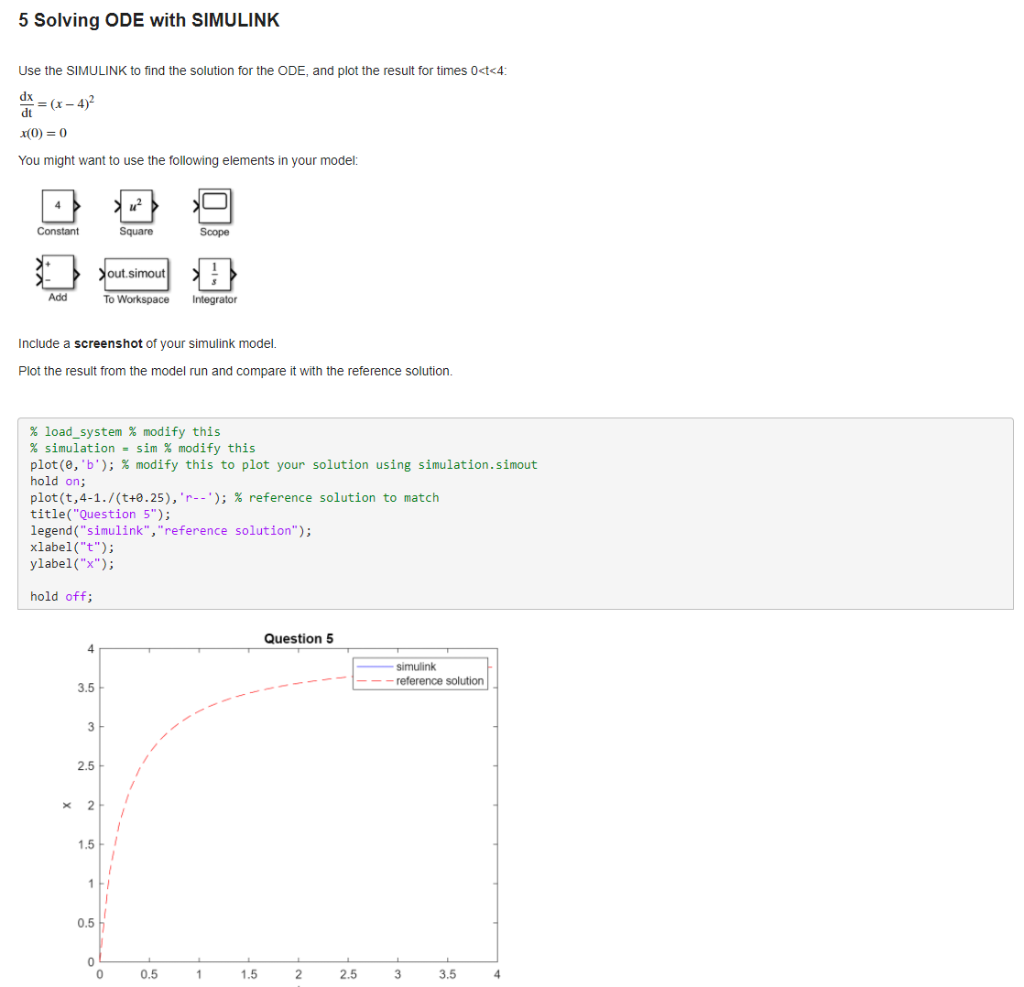Click the heading '5 Solving ODE with SIMULINK'
Image resolution: width=1024 pixels, height=987 pixels.
[149, 20]
